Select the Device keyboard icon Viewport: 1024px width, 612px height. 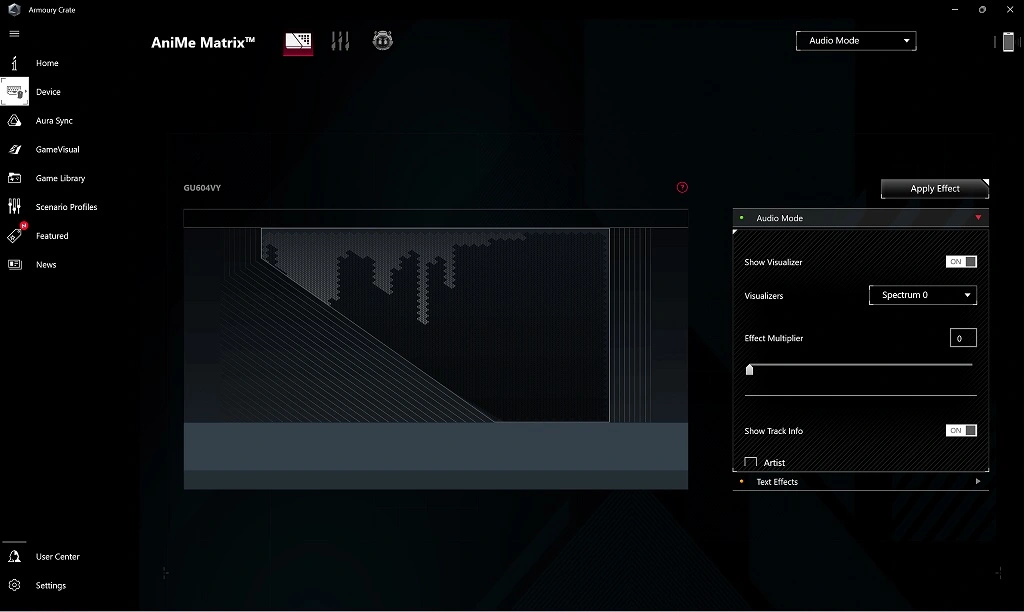[x=14, y=92]
